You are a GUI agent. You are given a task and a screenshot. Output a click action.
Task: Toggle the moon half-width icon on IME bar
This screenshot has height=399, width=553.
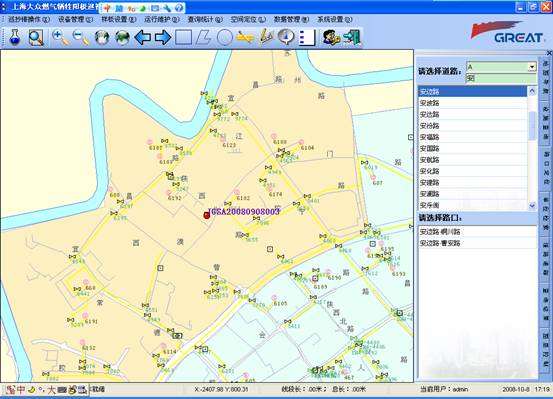(32, 390)
